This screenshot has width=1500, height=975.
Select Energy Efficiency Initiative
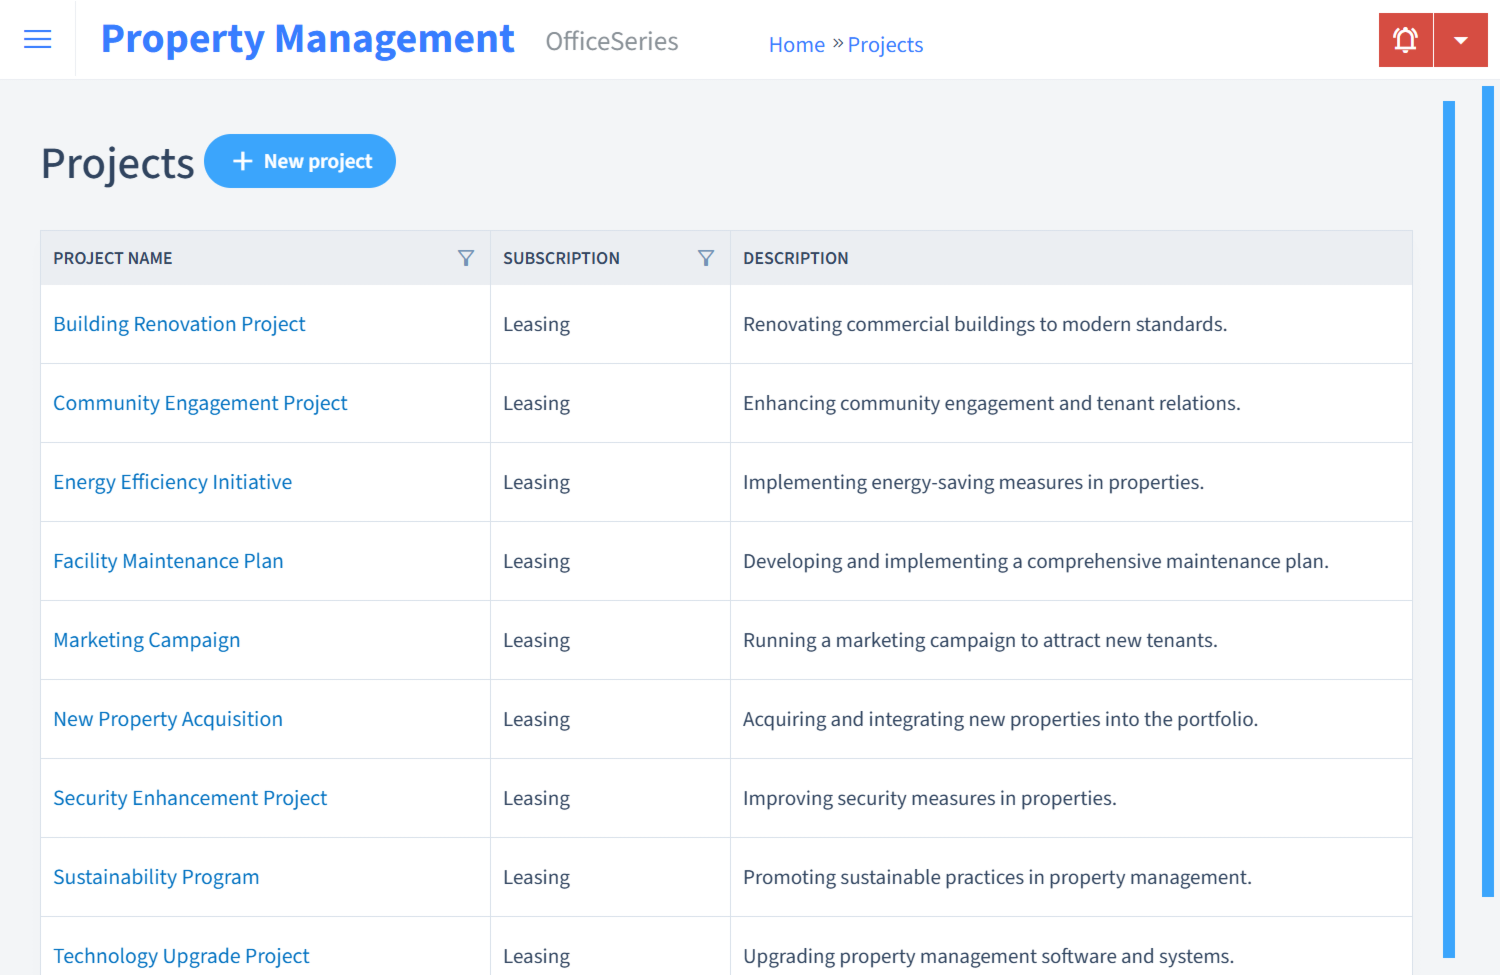pyautogui.click(x=172, y=482)
